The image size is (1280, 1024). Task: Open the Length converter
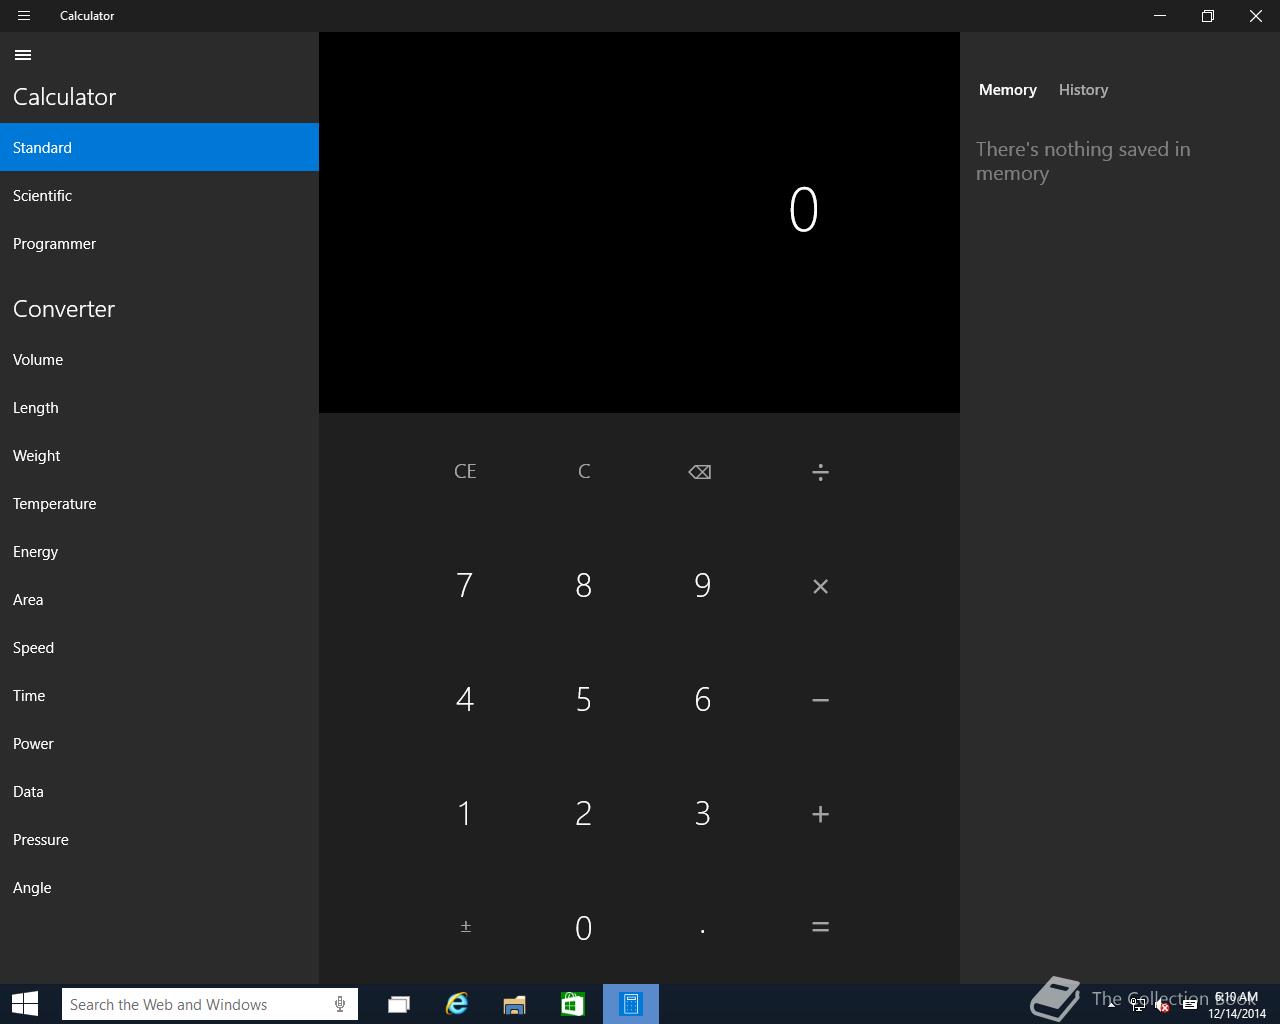(x=159, y=407)
